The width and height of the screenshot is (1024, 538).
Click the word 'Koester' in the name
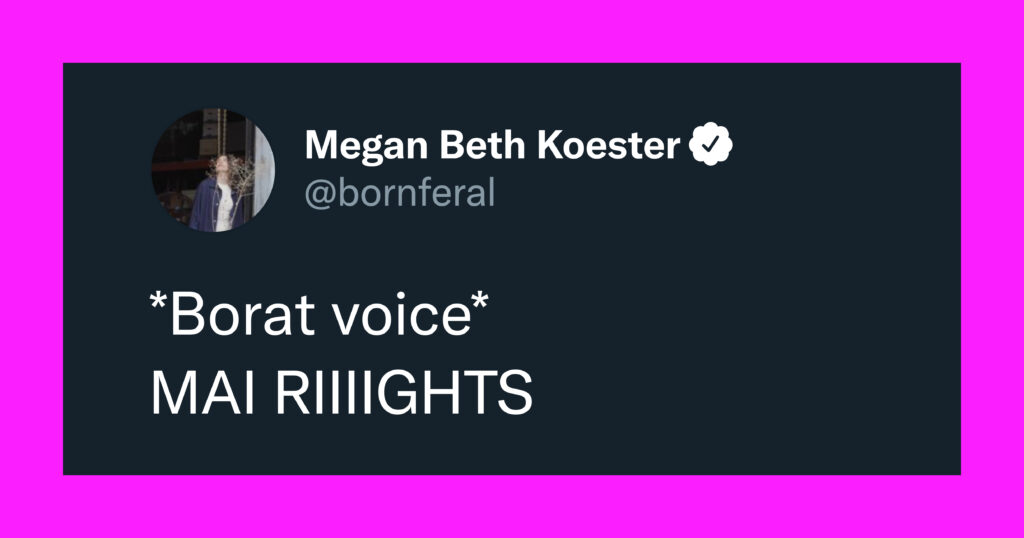click(609, 145)
